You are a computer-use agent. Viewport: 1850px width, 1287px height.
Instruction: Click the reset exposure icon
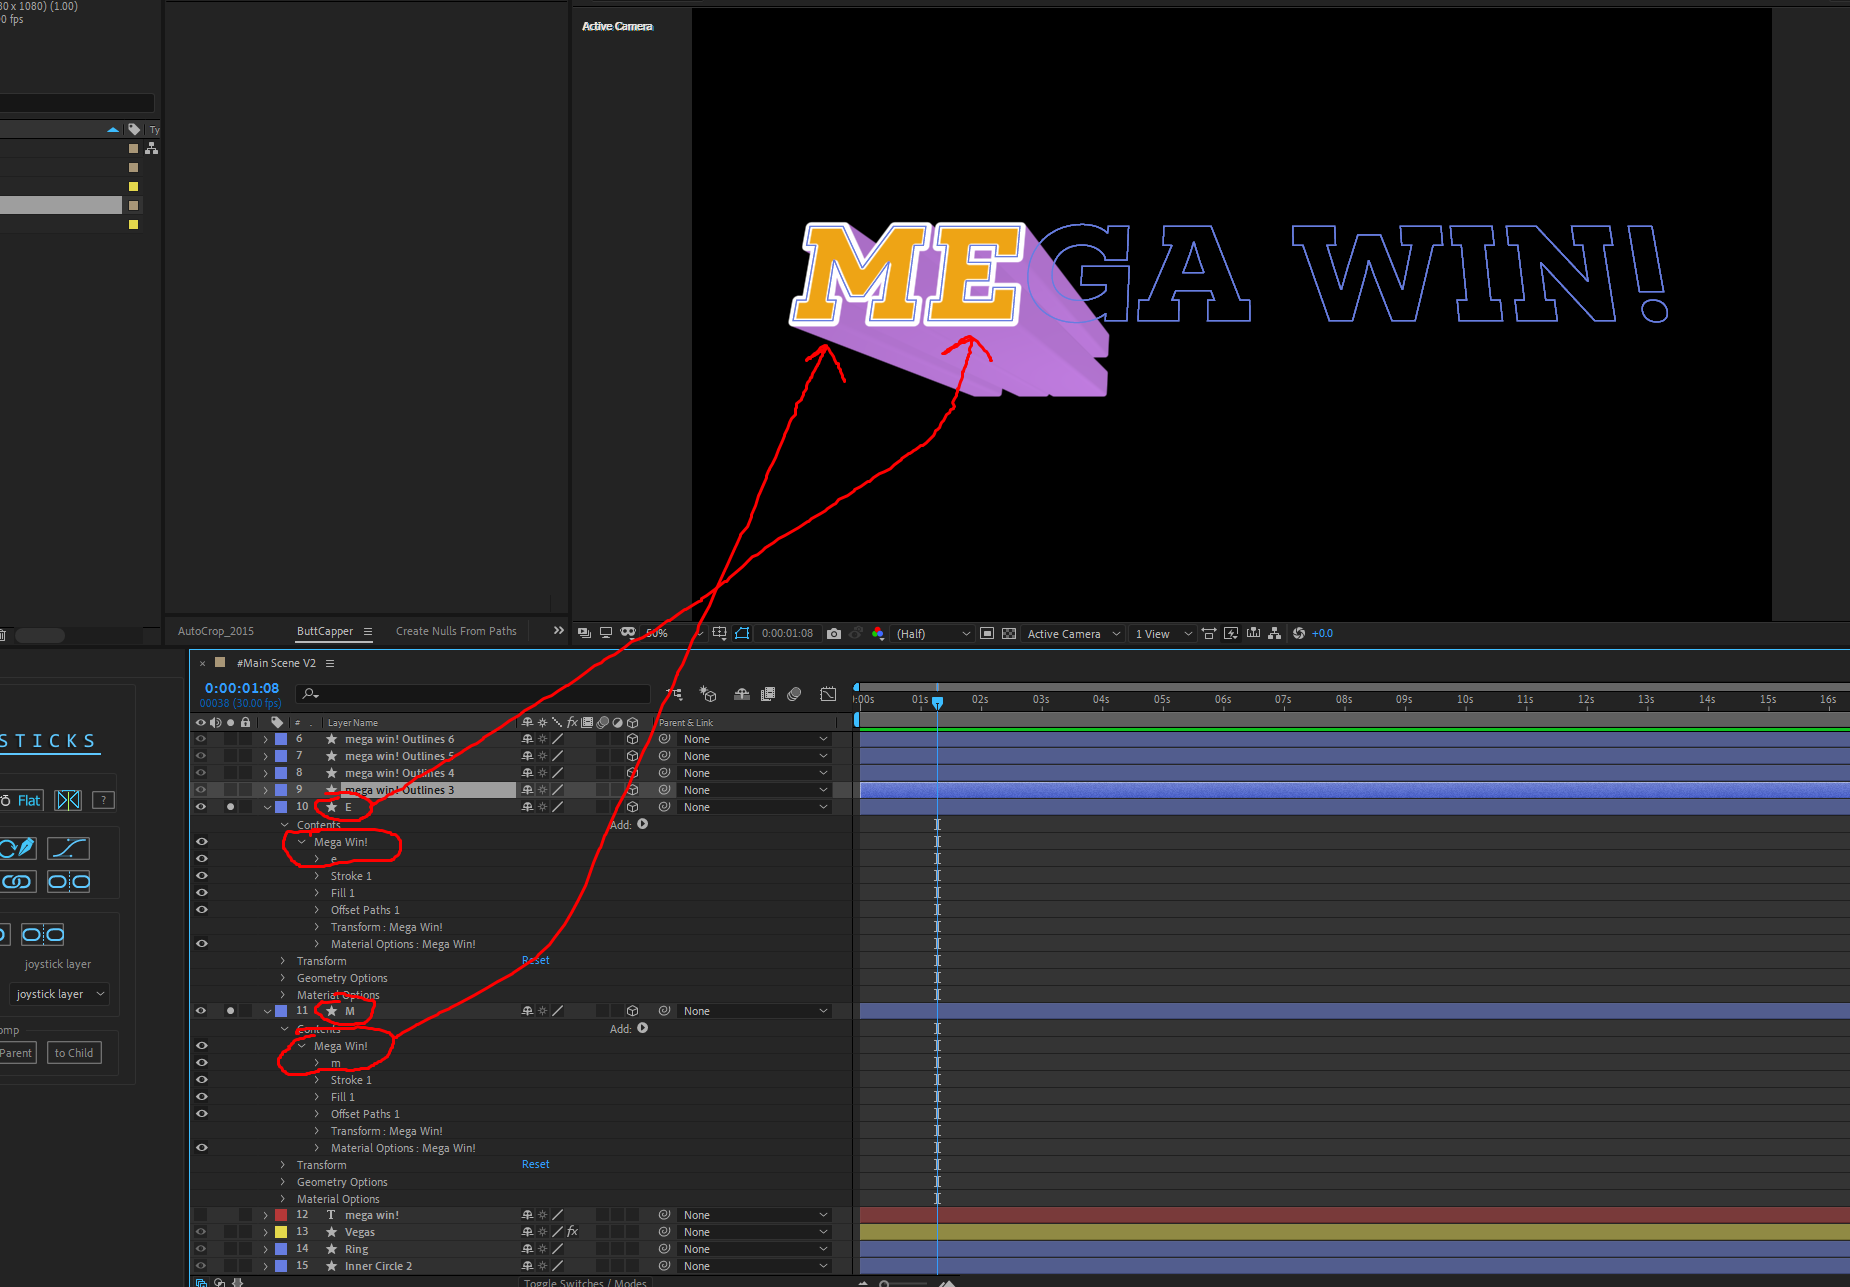(1299, 633)
